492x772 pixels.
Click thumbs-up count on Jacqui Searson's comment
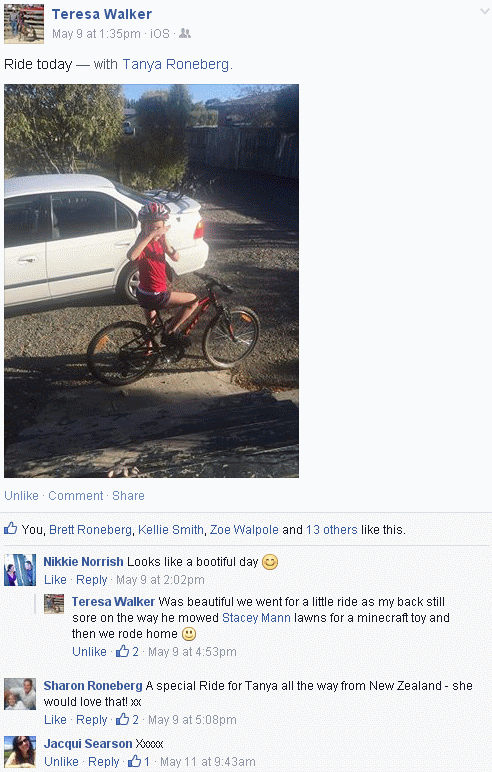[139, 762]
